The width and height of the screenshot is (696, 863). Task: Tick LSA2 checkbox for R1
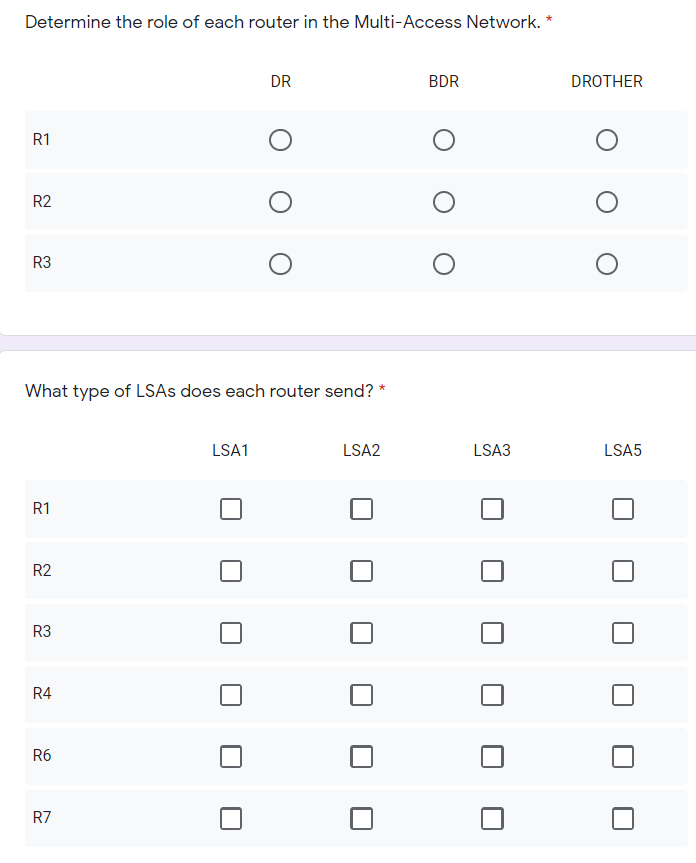361,509
